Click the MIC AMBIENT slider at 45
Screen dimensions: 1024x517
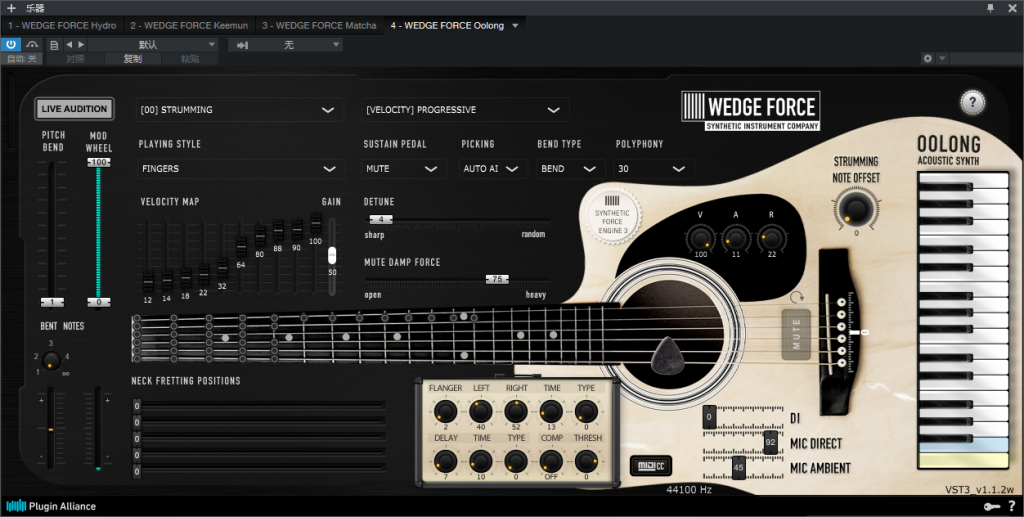[x=739, y=467]
